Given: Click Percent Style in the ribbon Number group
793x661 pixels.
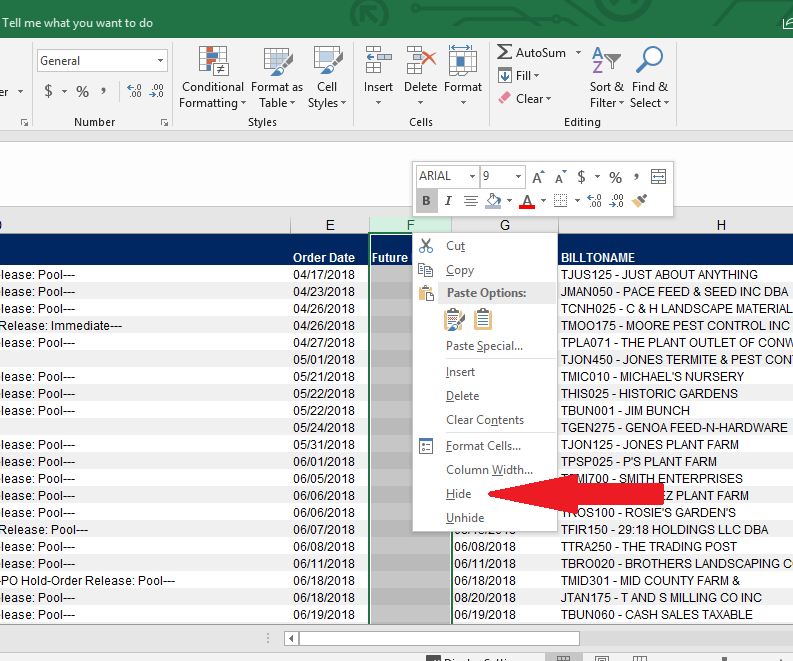Looking at the screenshot, I should 82,92.
